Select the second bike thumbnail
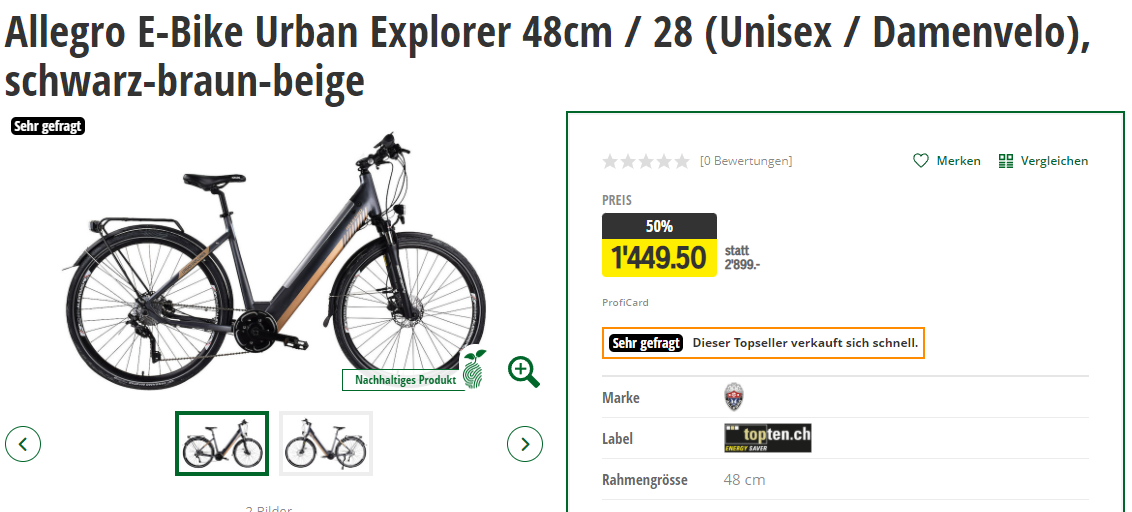1132x512 pixels. pos(326,443)
